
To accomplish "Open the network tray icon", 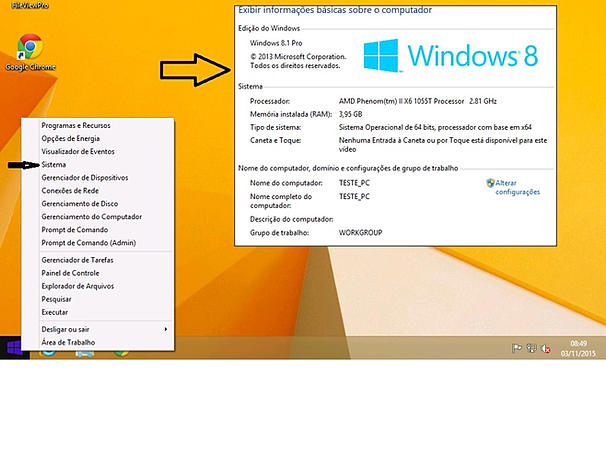I will 531,348.
